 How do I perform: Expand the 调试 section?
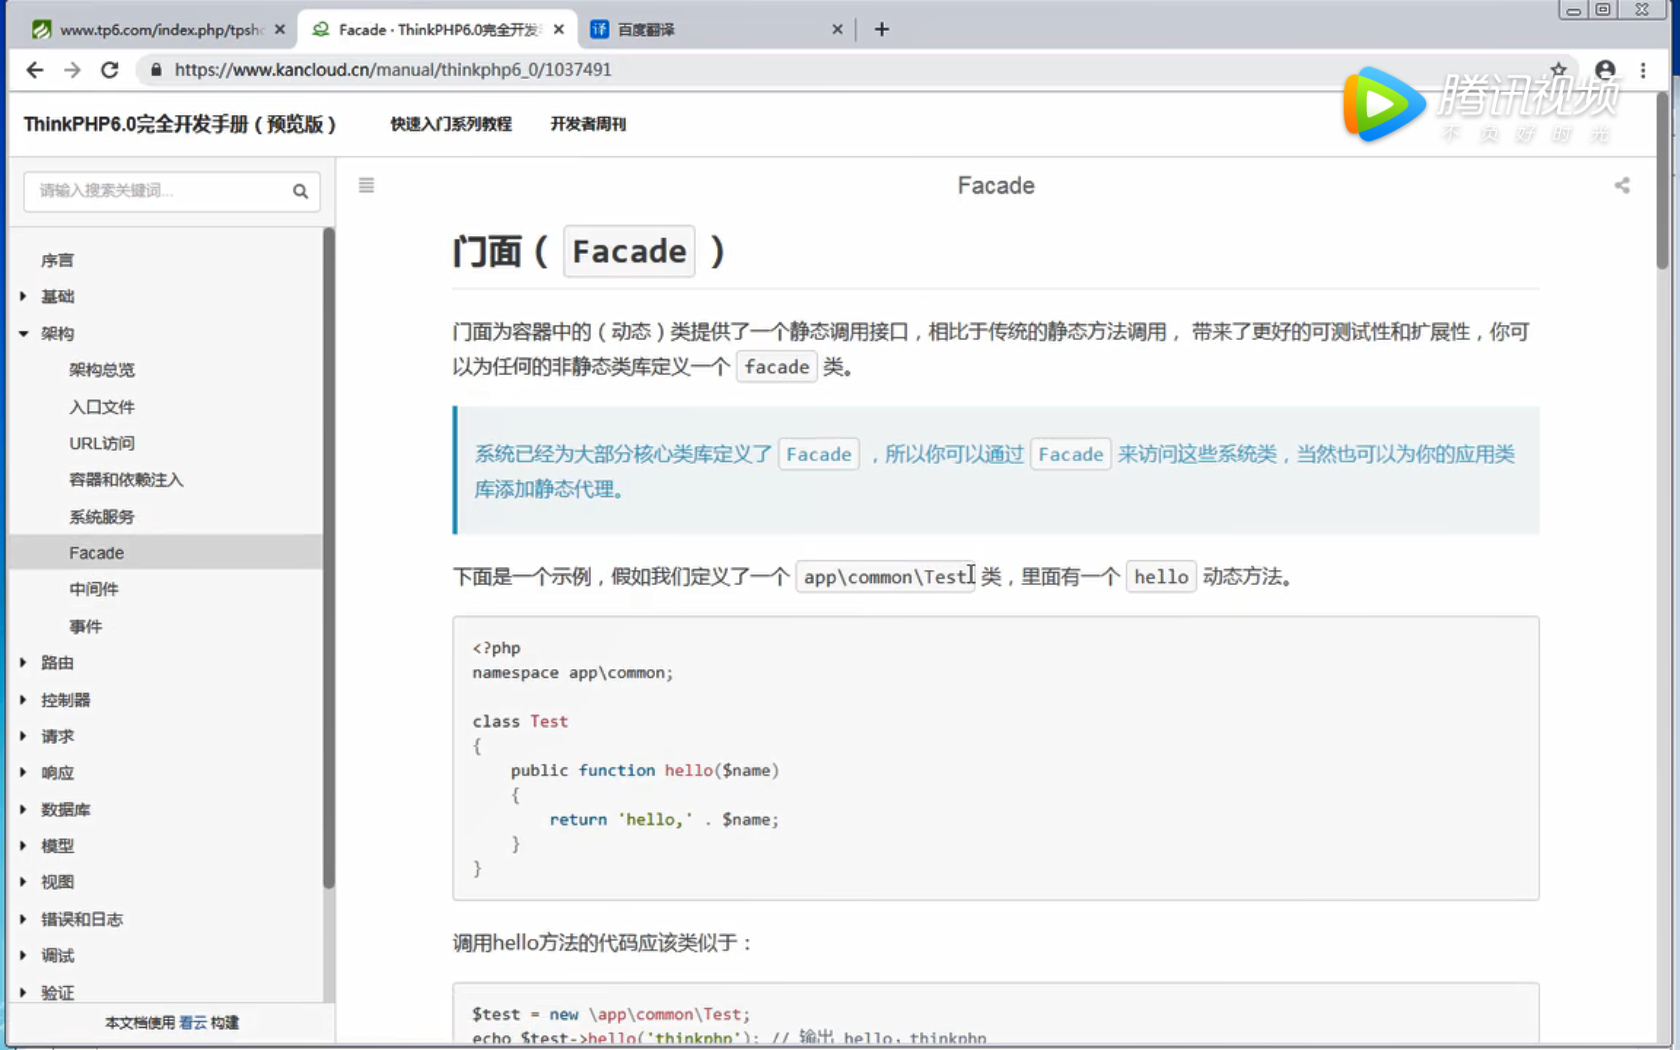(23, 955)
